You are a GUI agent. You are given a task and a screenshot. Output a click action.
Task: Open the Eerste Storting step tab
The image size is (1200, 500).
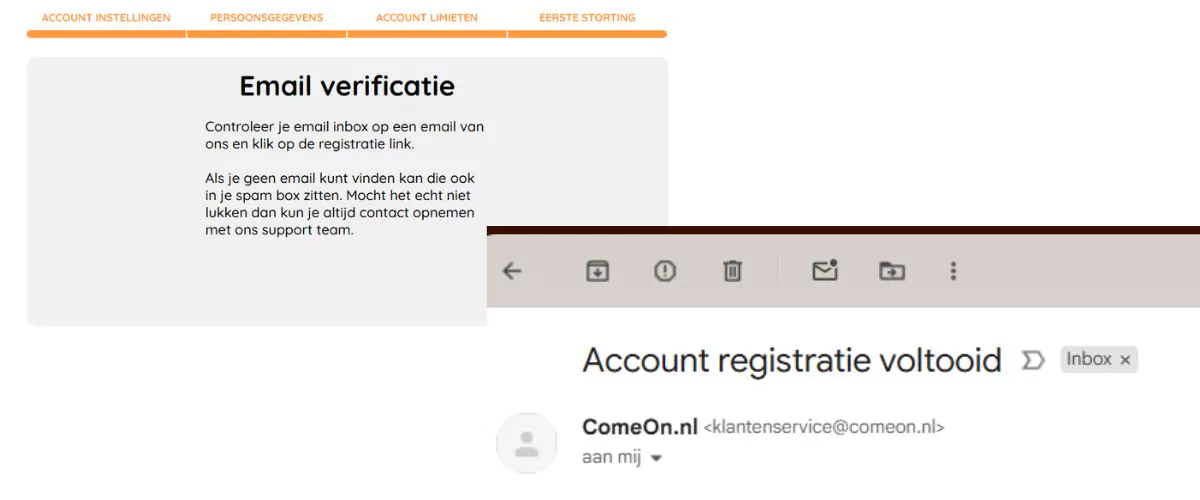tap(587, 18)
